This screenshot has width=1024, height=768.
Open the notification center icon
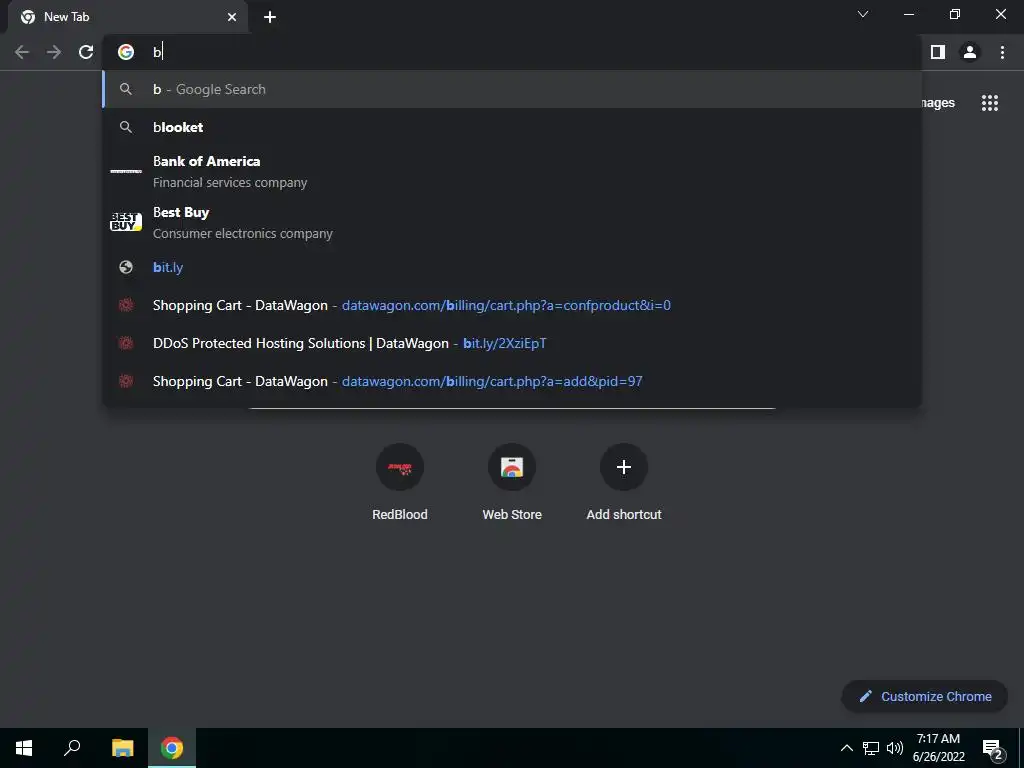click(x=992, y=748)
